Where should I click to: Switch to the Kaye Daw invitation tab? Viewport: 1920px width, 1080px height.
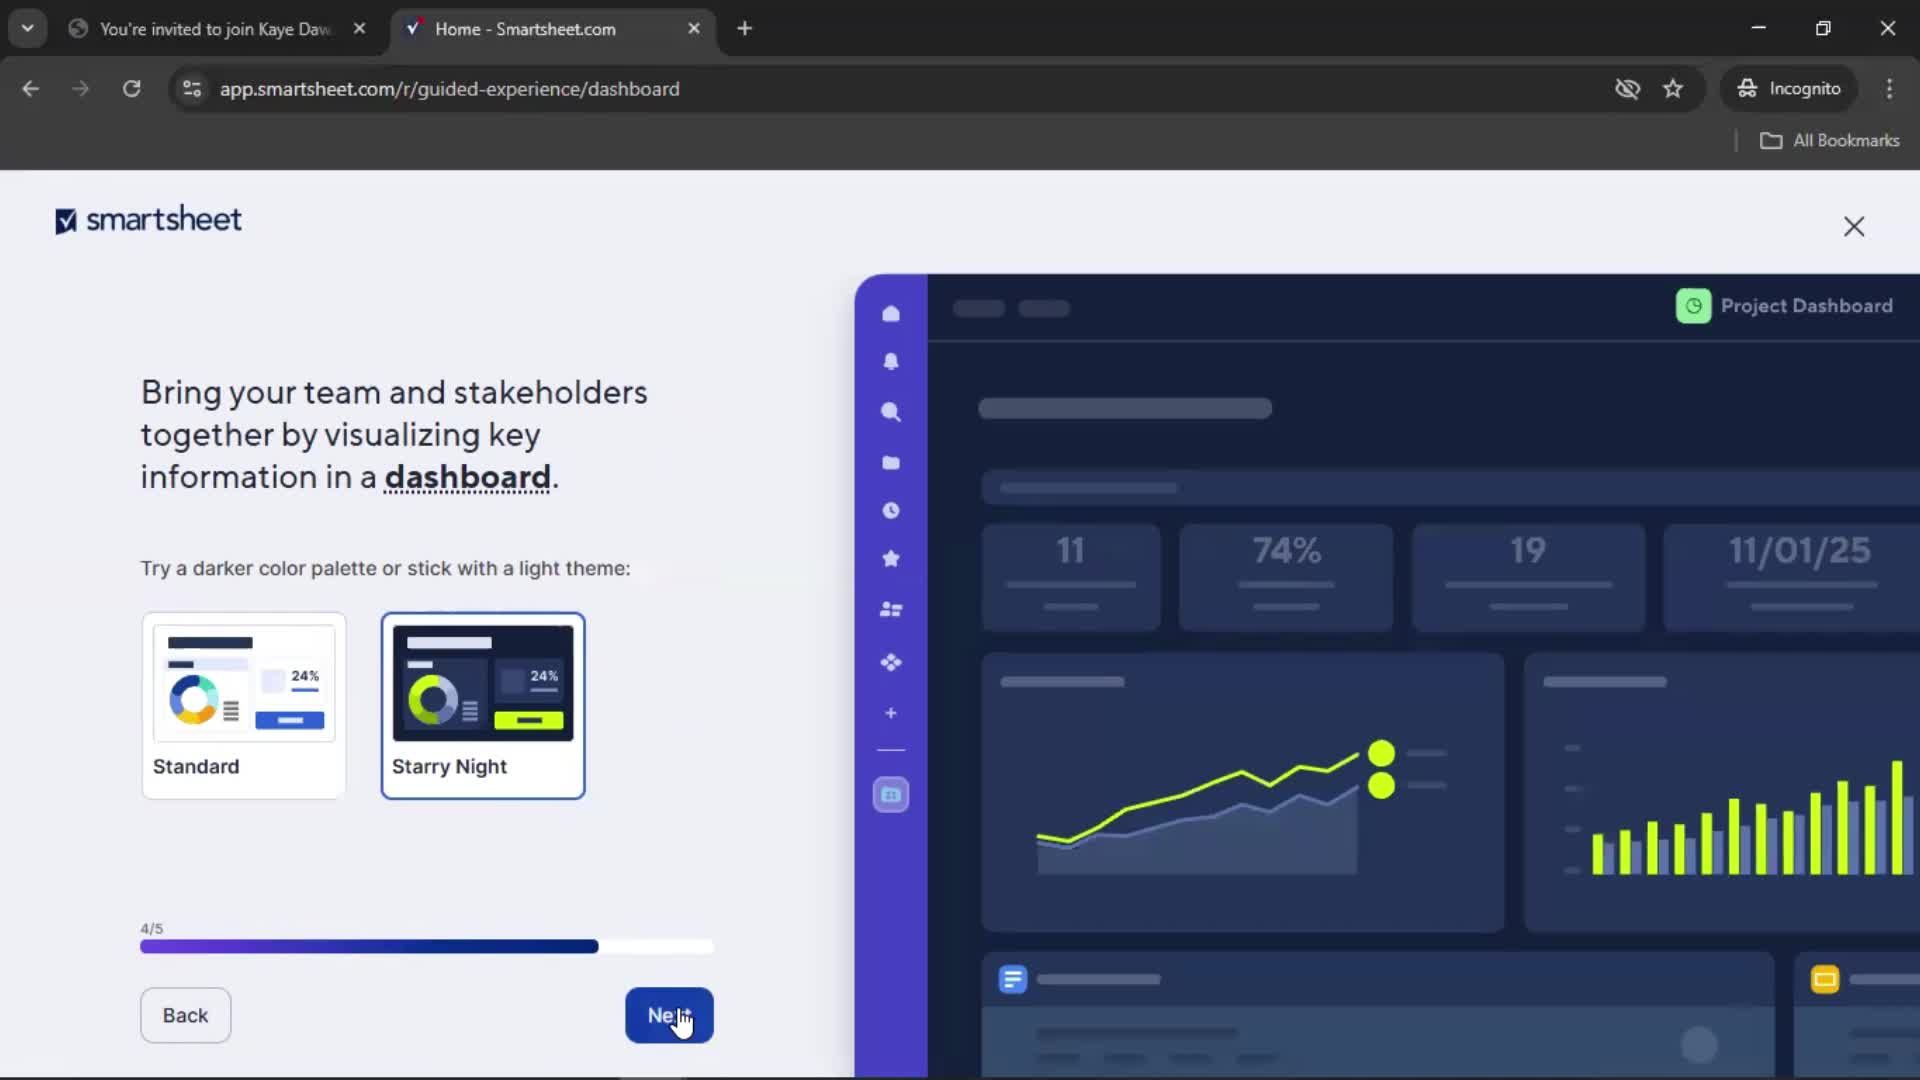pos(215,29)
